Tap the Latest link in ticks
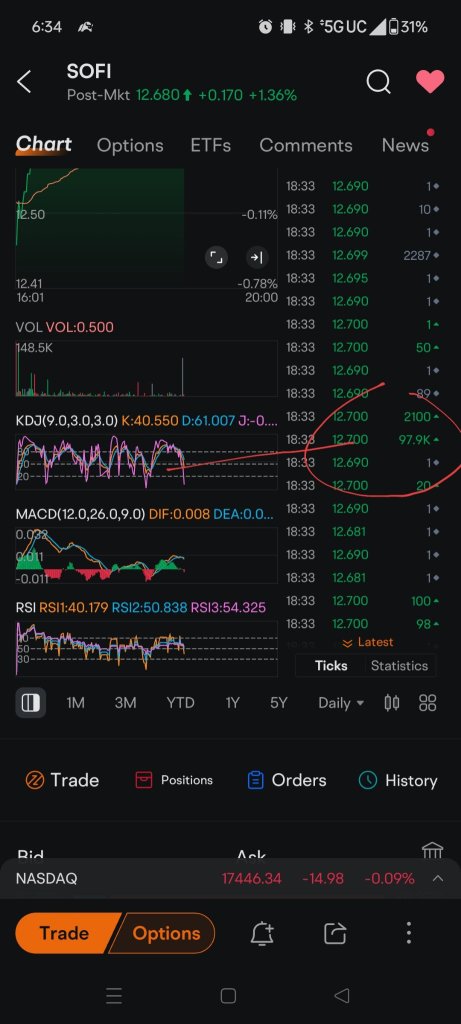The width and height of the screenshot is (461, 1024). (368, 643)
